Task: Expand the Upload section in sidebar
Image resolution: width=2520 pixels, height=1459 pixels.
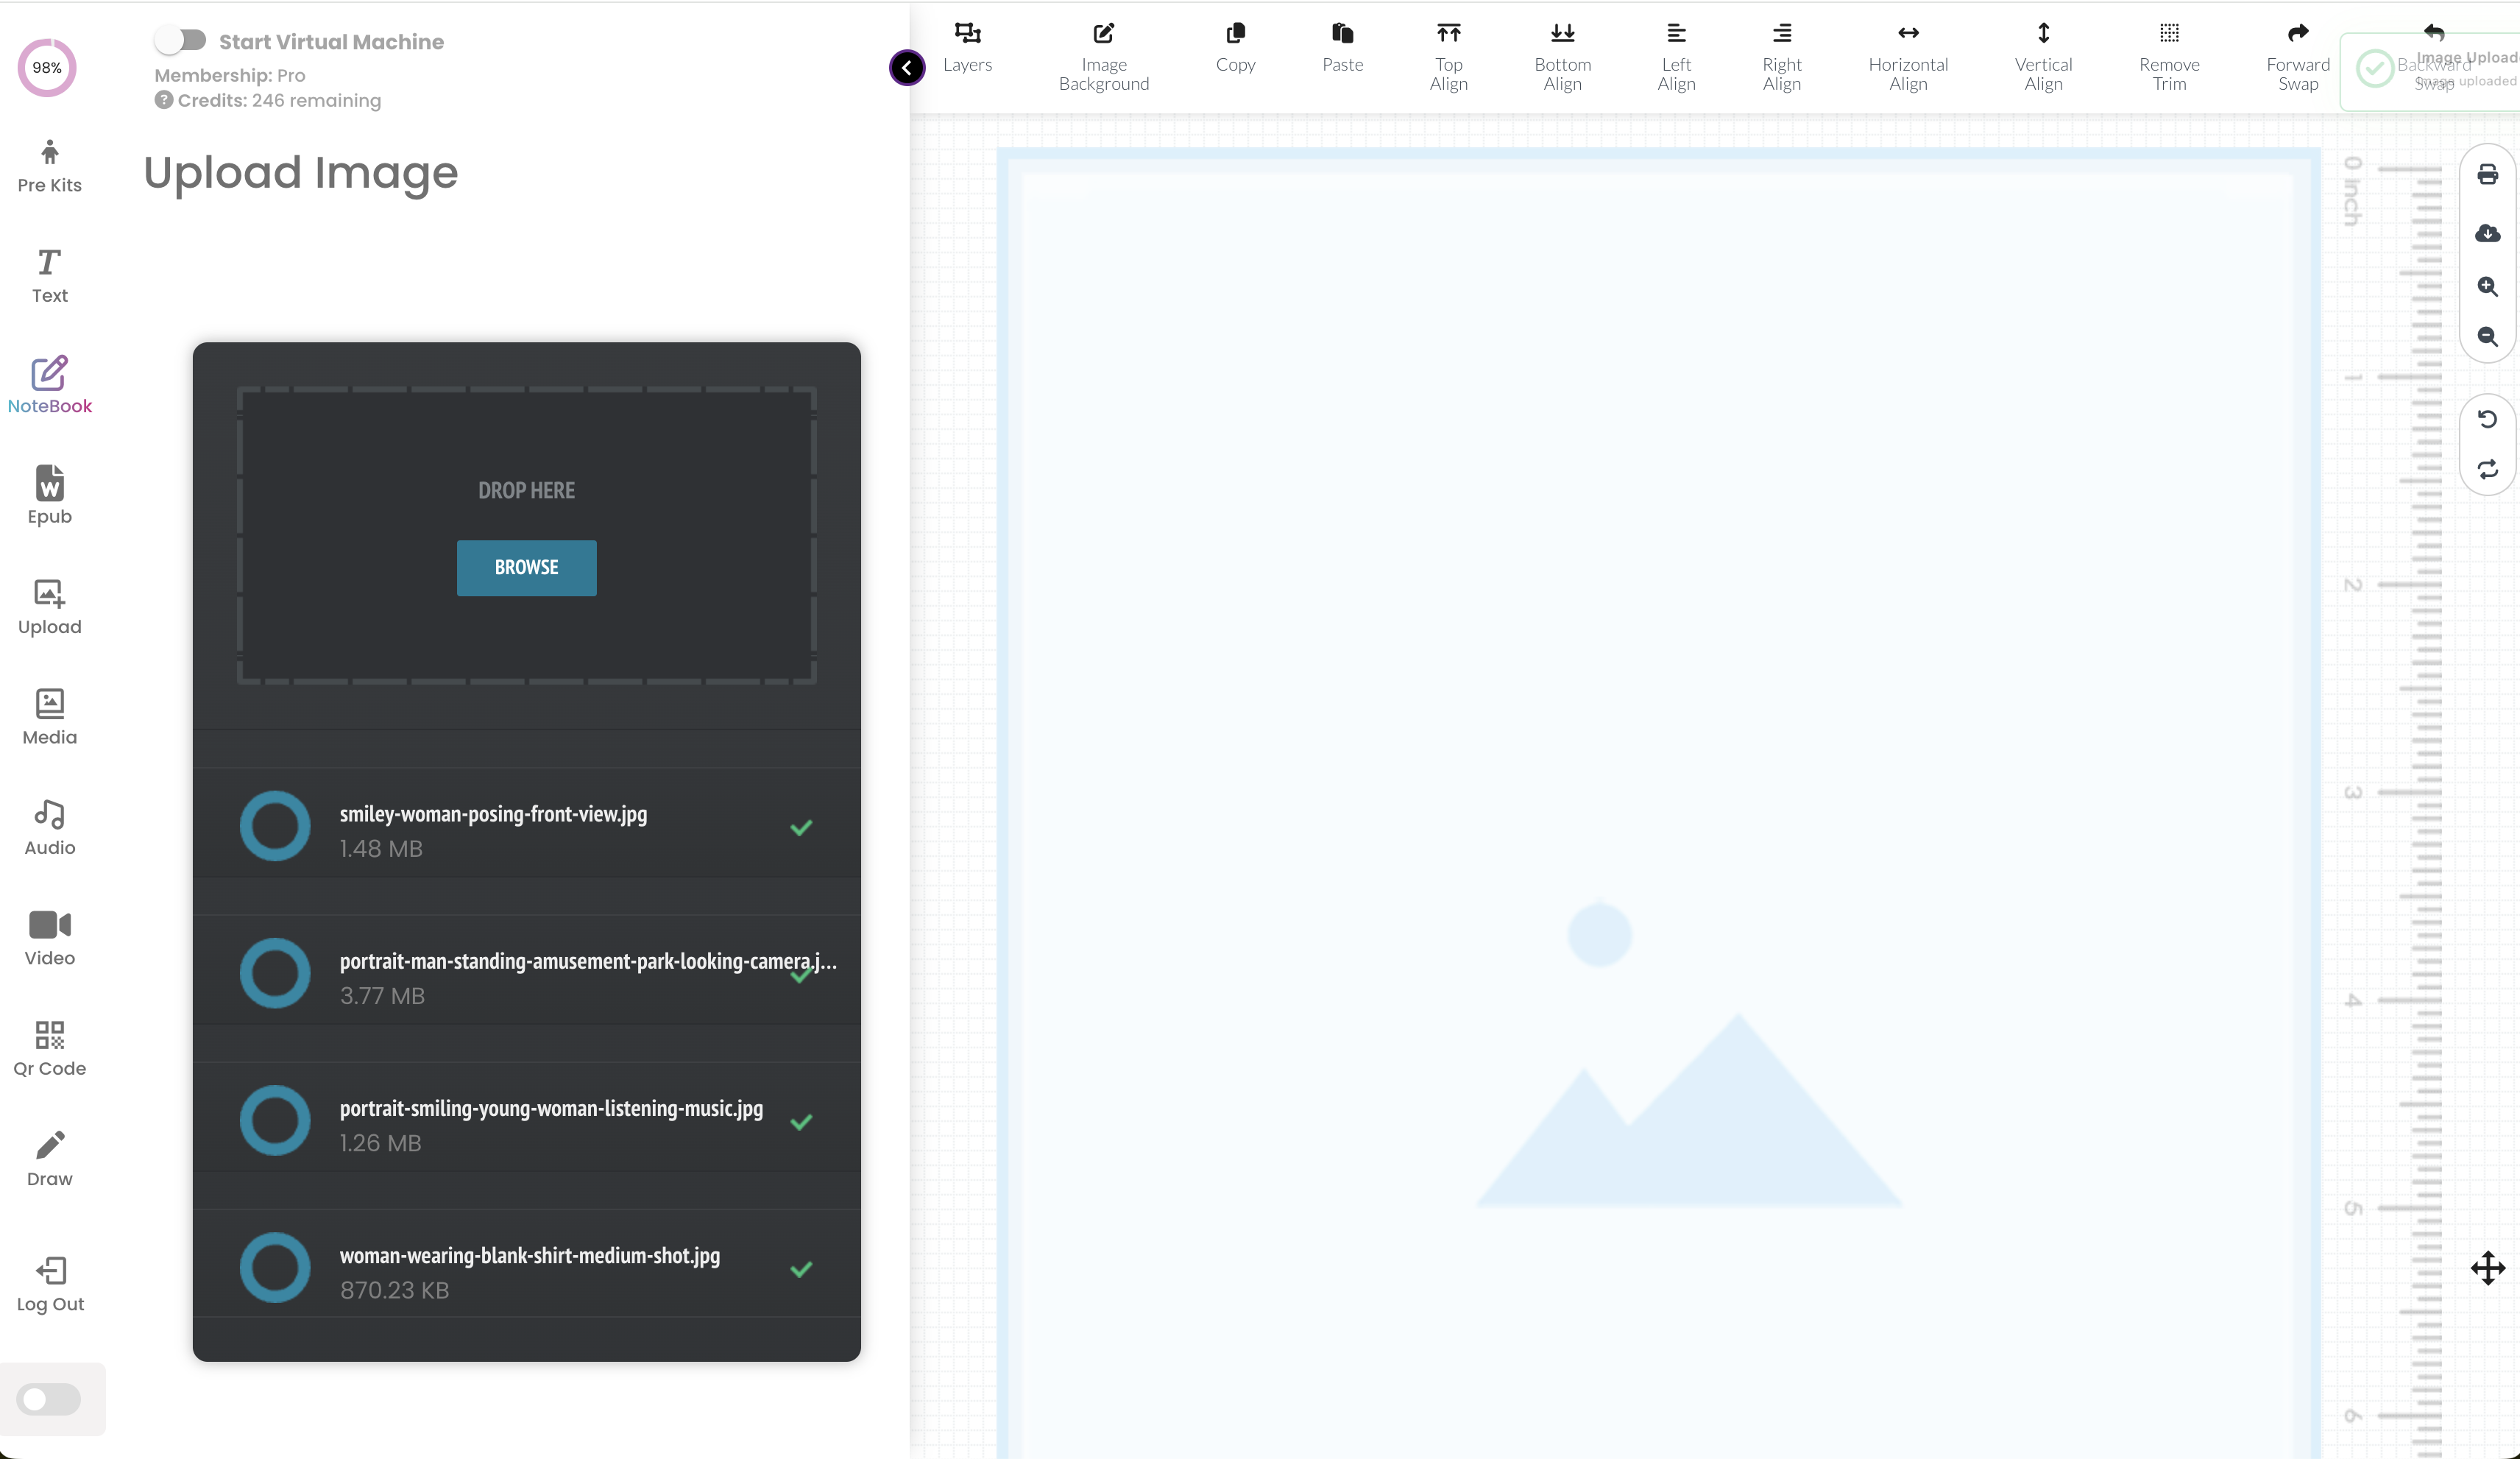Action: click(49, 606)
